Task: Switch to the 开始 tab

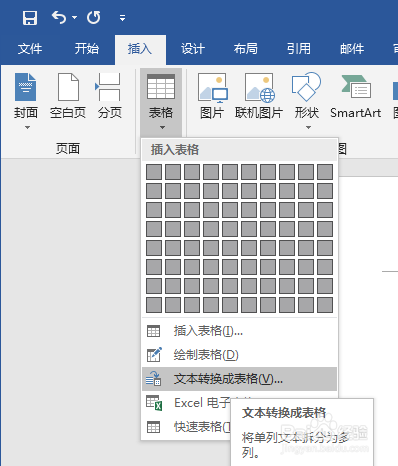Action: (87, 49)
